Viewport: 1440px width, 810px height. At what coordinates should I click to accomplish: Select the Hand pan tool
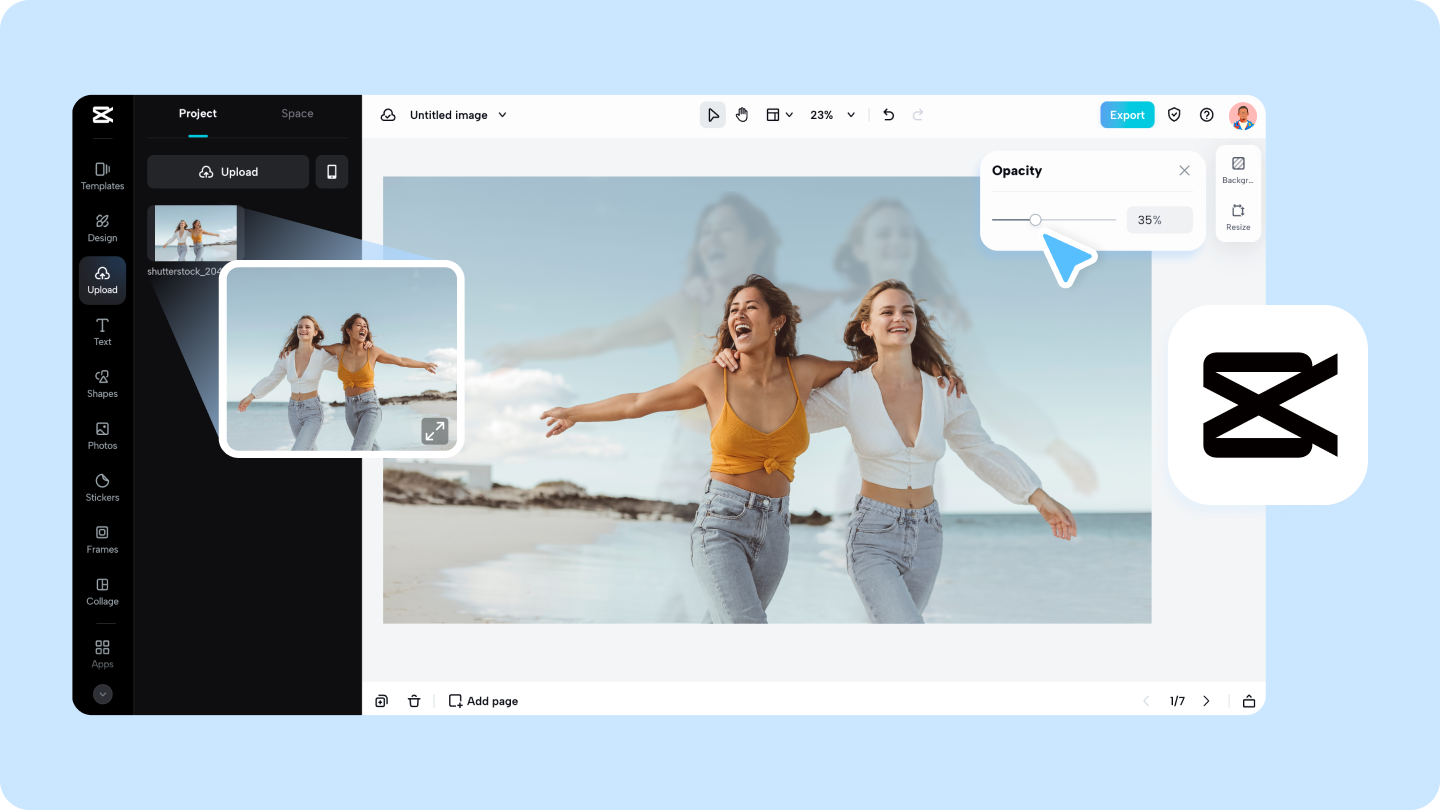(742, 115)
